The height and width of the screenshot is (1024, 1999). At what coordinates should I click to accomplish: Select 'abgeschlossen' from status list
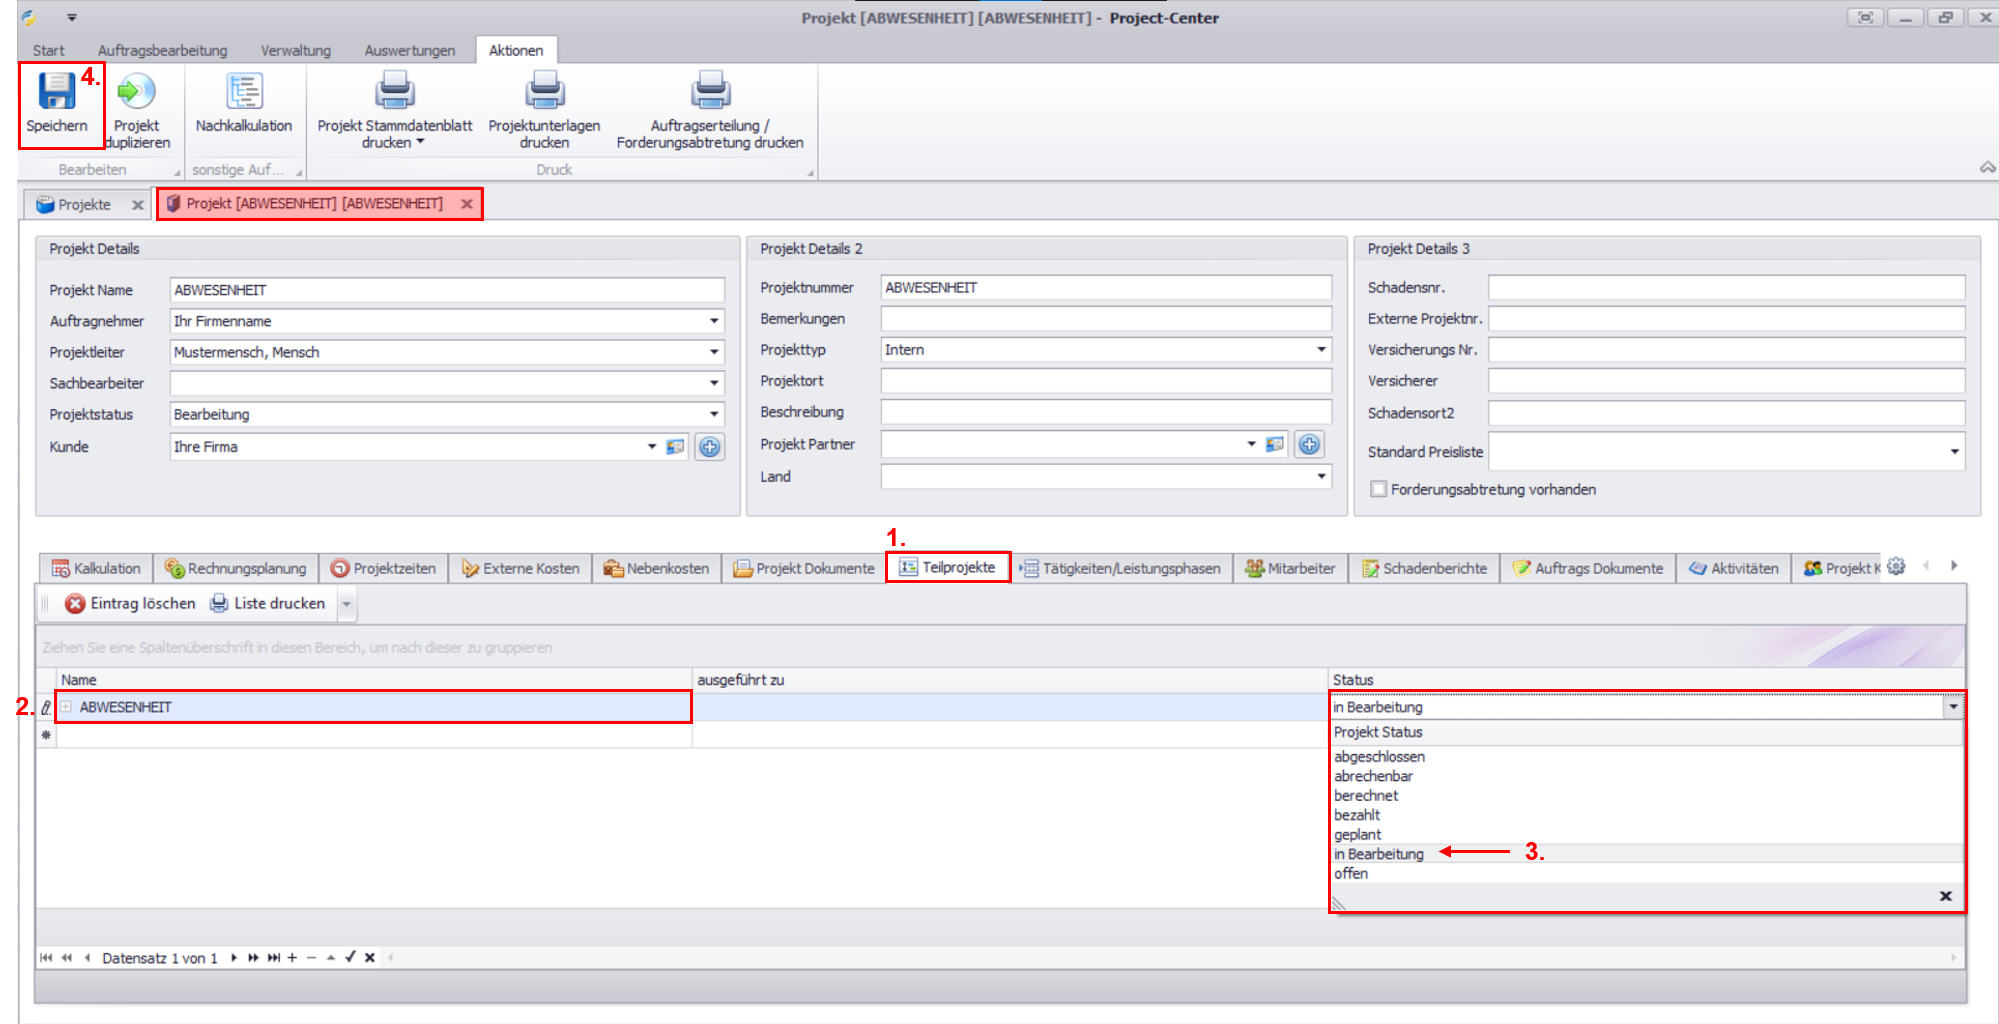pyautogui.click(x=1379, y=757)
